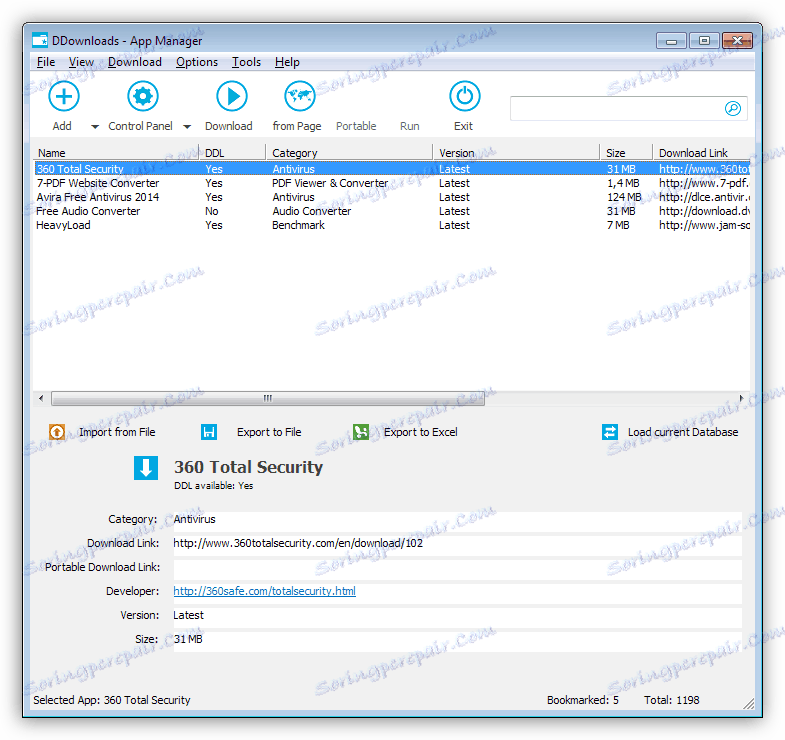Click the horizontal scrollbar thumb

268,399
